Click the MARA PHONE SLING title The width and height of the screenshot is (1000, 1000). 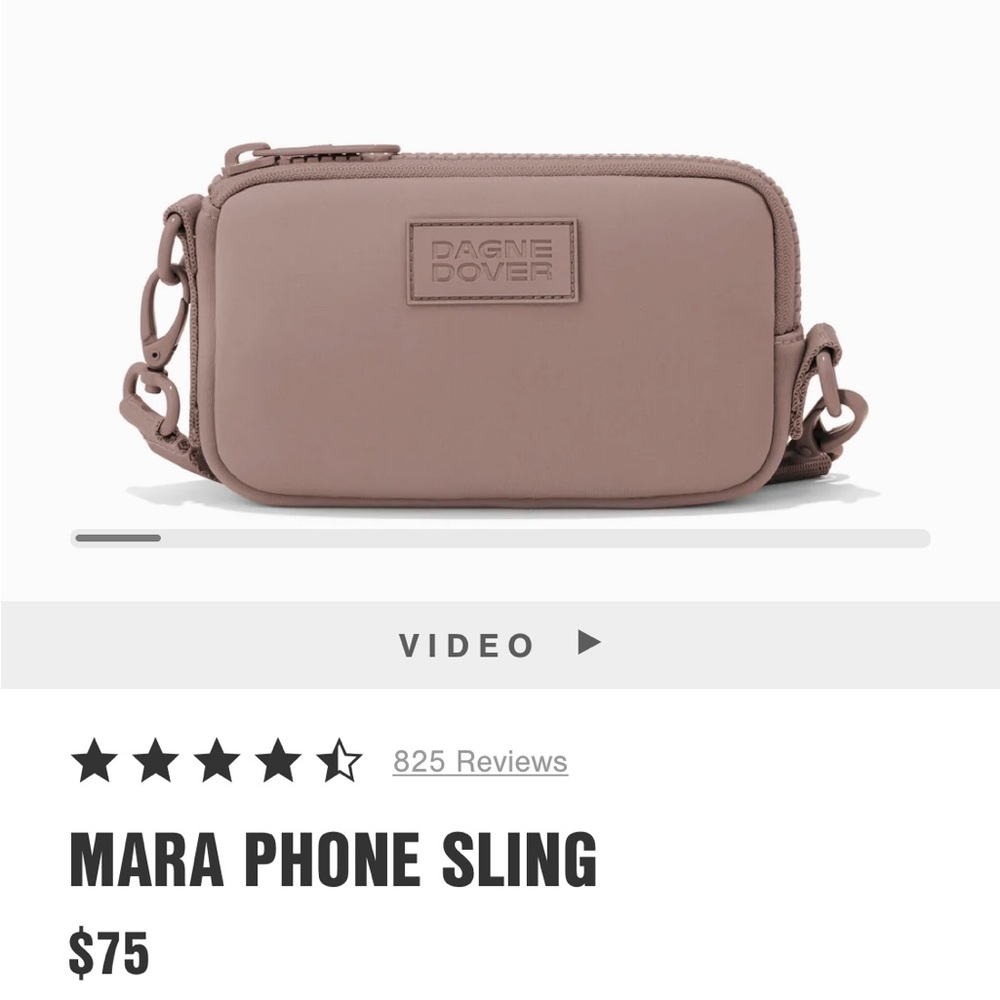tap(333, 860)
